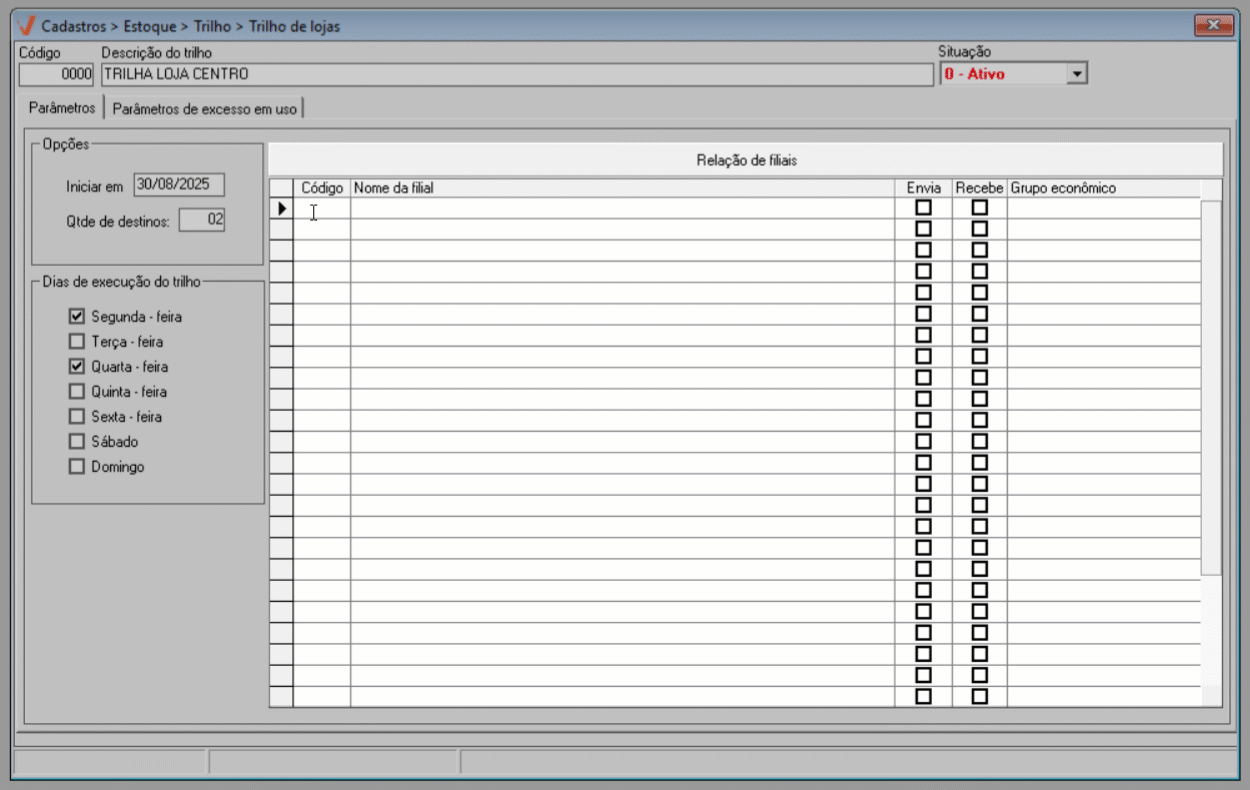Click the Código field showing 0000
This screenshot has width=1250, height=790.
point(56,74)
